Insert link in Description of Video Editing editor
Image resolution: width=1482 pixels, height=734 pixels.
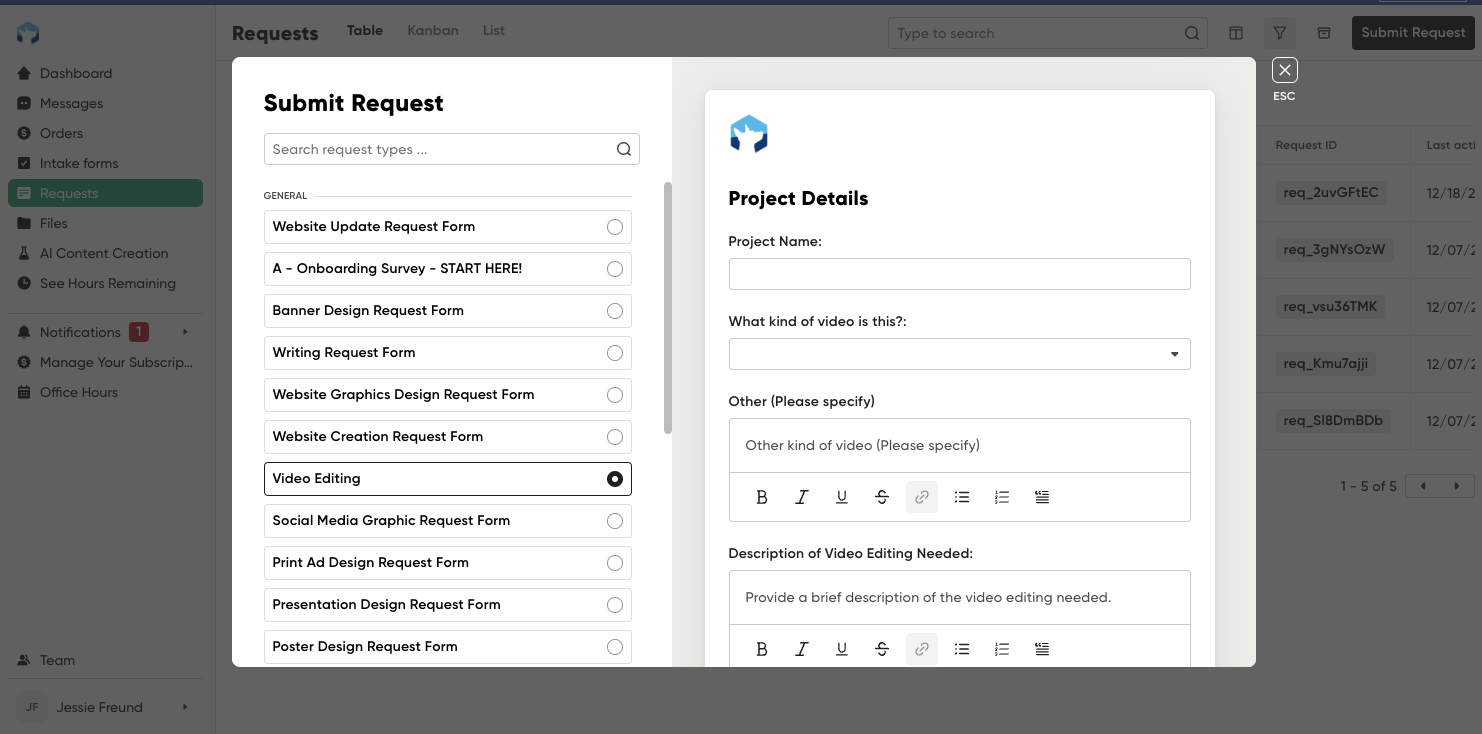[x=922, y=649]
